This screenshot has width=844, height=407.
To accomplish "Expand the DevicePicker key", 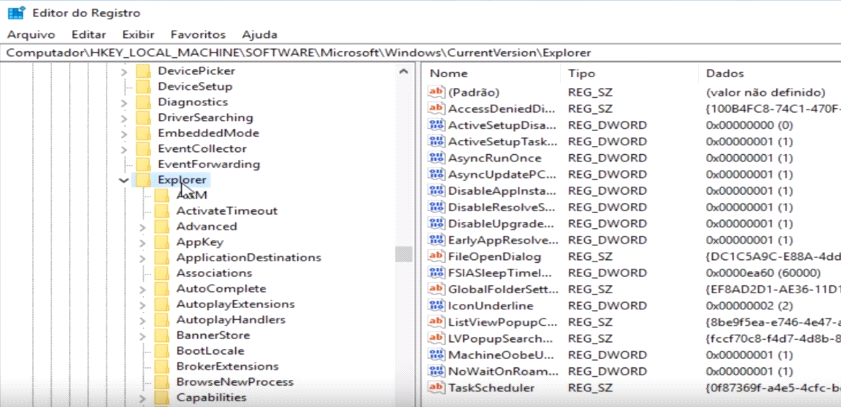I will point(124,72).
